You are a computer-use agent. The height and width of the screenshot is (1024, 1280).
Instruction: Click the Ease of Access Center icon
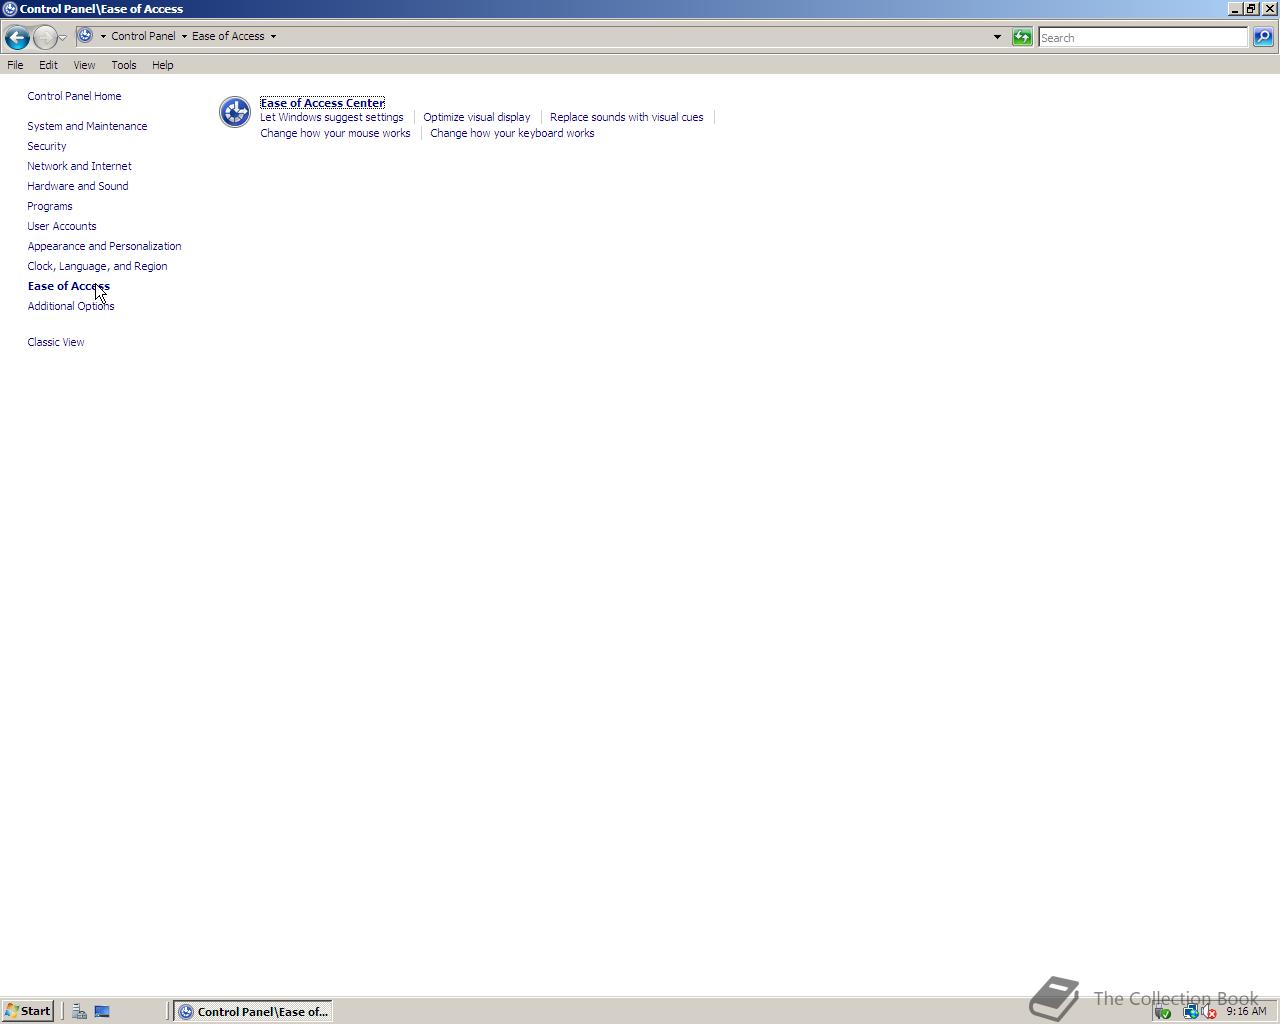click(235, 112)
